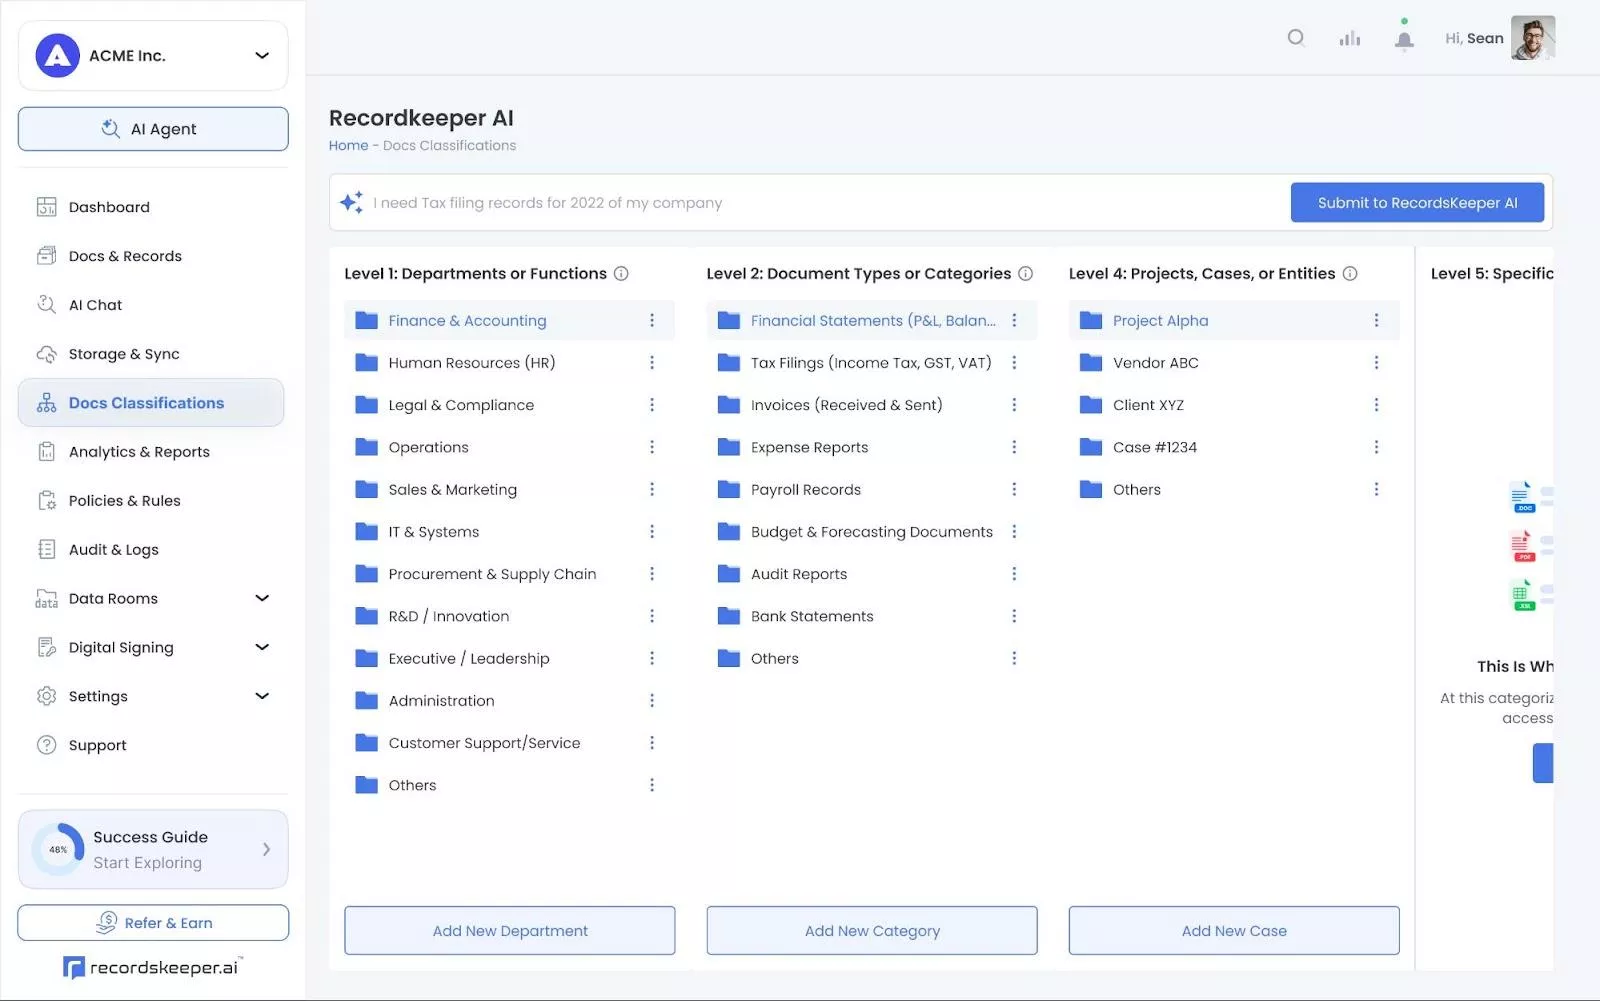Open three-dot menu for Vendor ABC

coord(1376,363)
